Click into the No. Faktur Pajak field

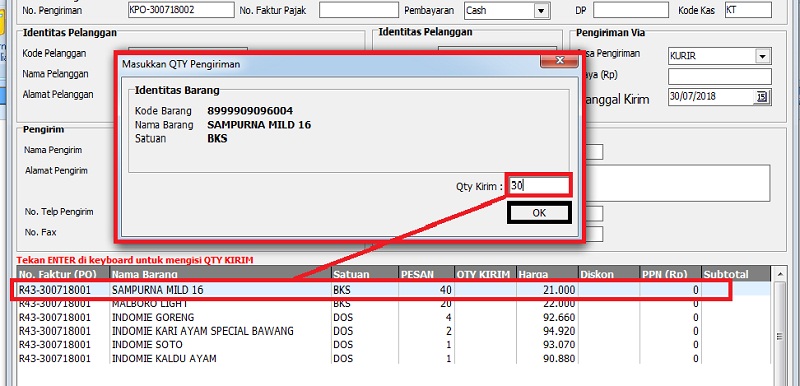(359, 10)
